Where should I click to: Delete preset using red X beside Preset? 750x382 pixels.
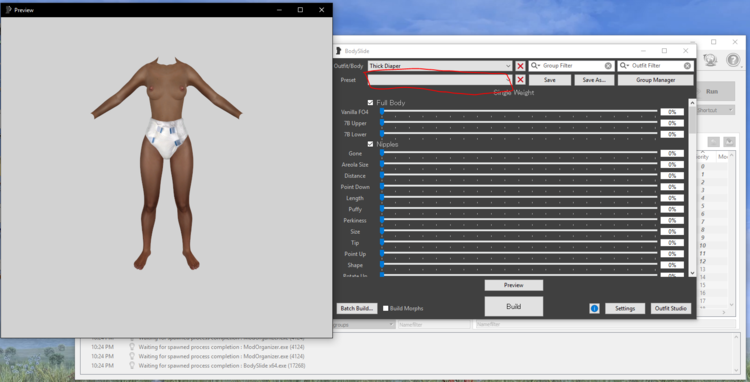tap(520, 80)
